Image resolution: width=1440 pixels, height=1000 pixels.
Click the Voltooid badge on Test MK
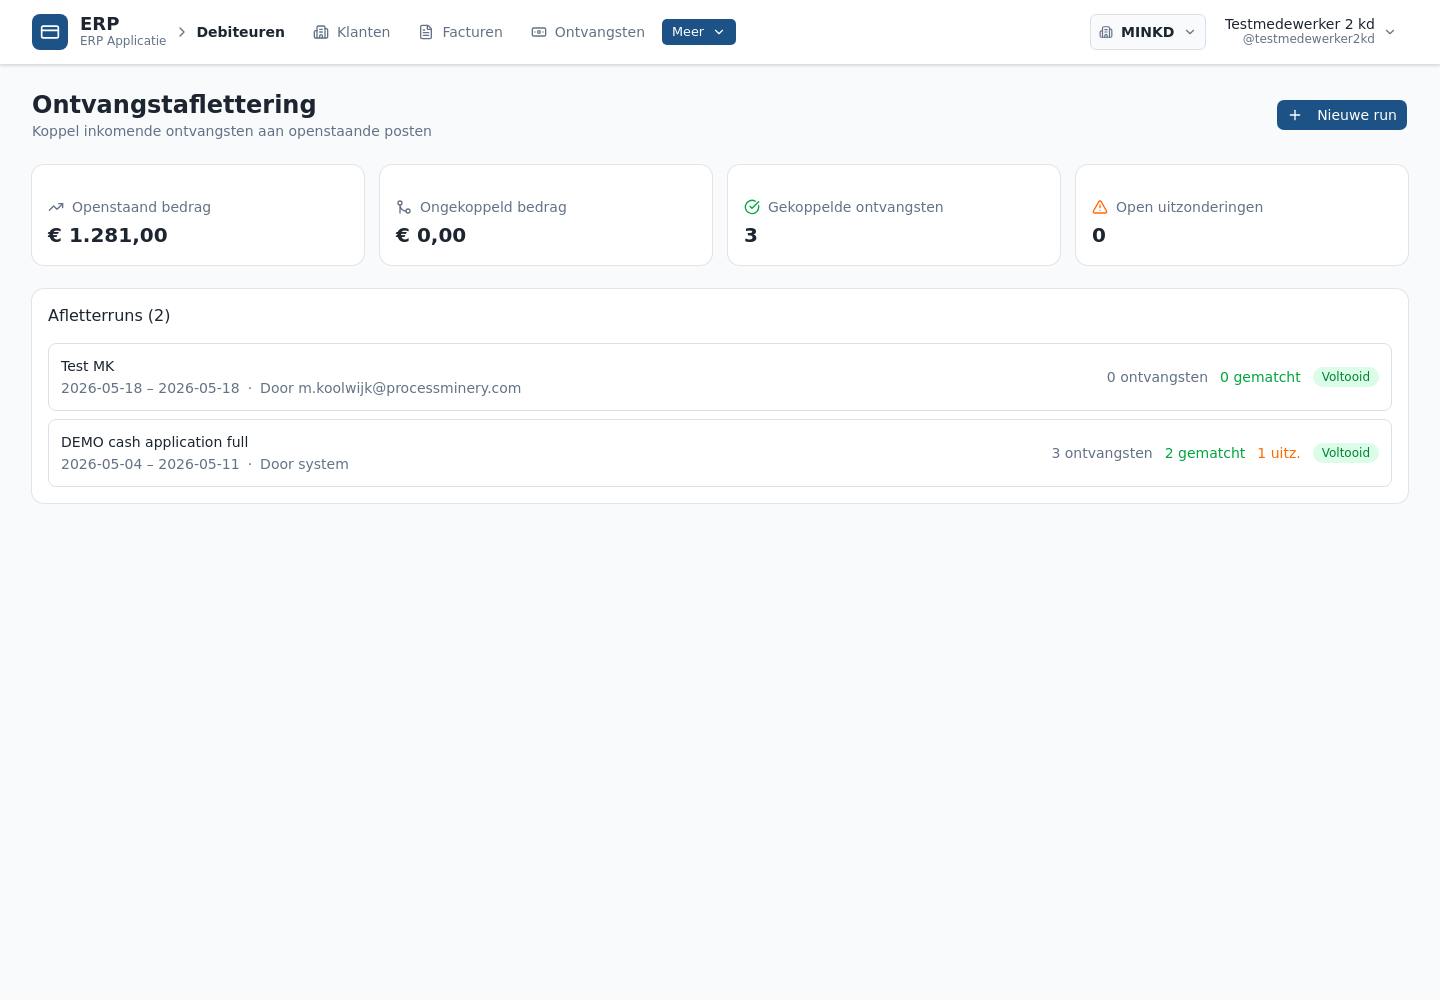(1346, 377)
